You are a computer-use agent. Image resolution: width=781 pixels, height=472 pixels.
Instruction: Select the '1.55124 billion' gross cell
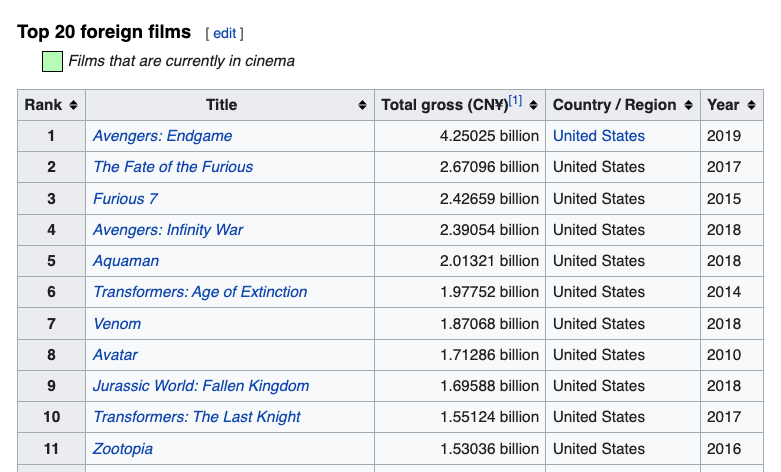[460, 417]
